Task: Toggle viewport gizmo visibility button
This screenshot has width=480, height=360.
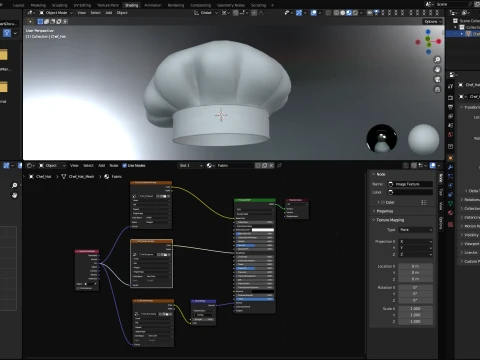Action: [x=299, y=13]
